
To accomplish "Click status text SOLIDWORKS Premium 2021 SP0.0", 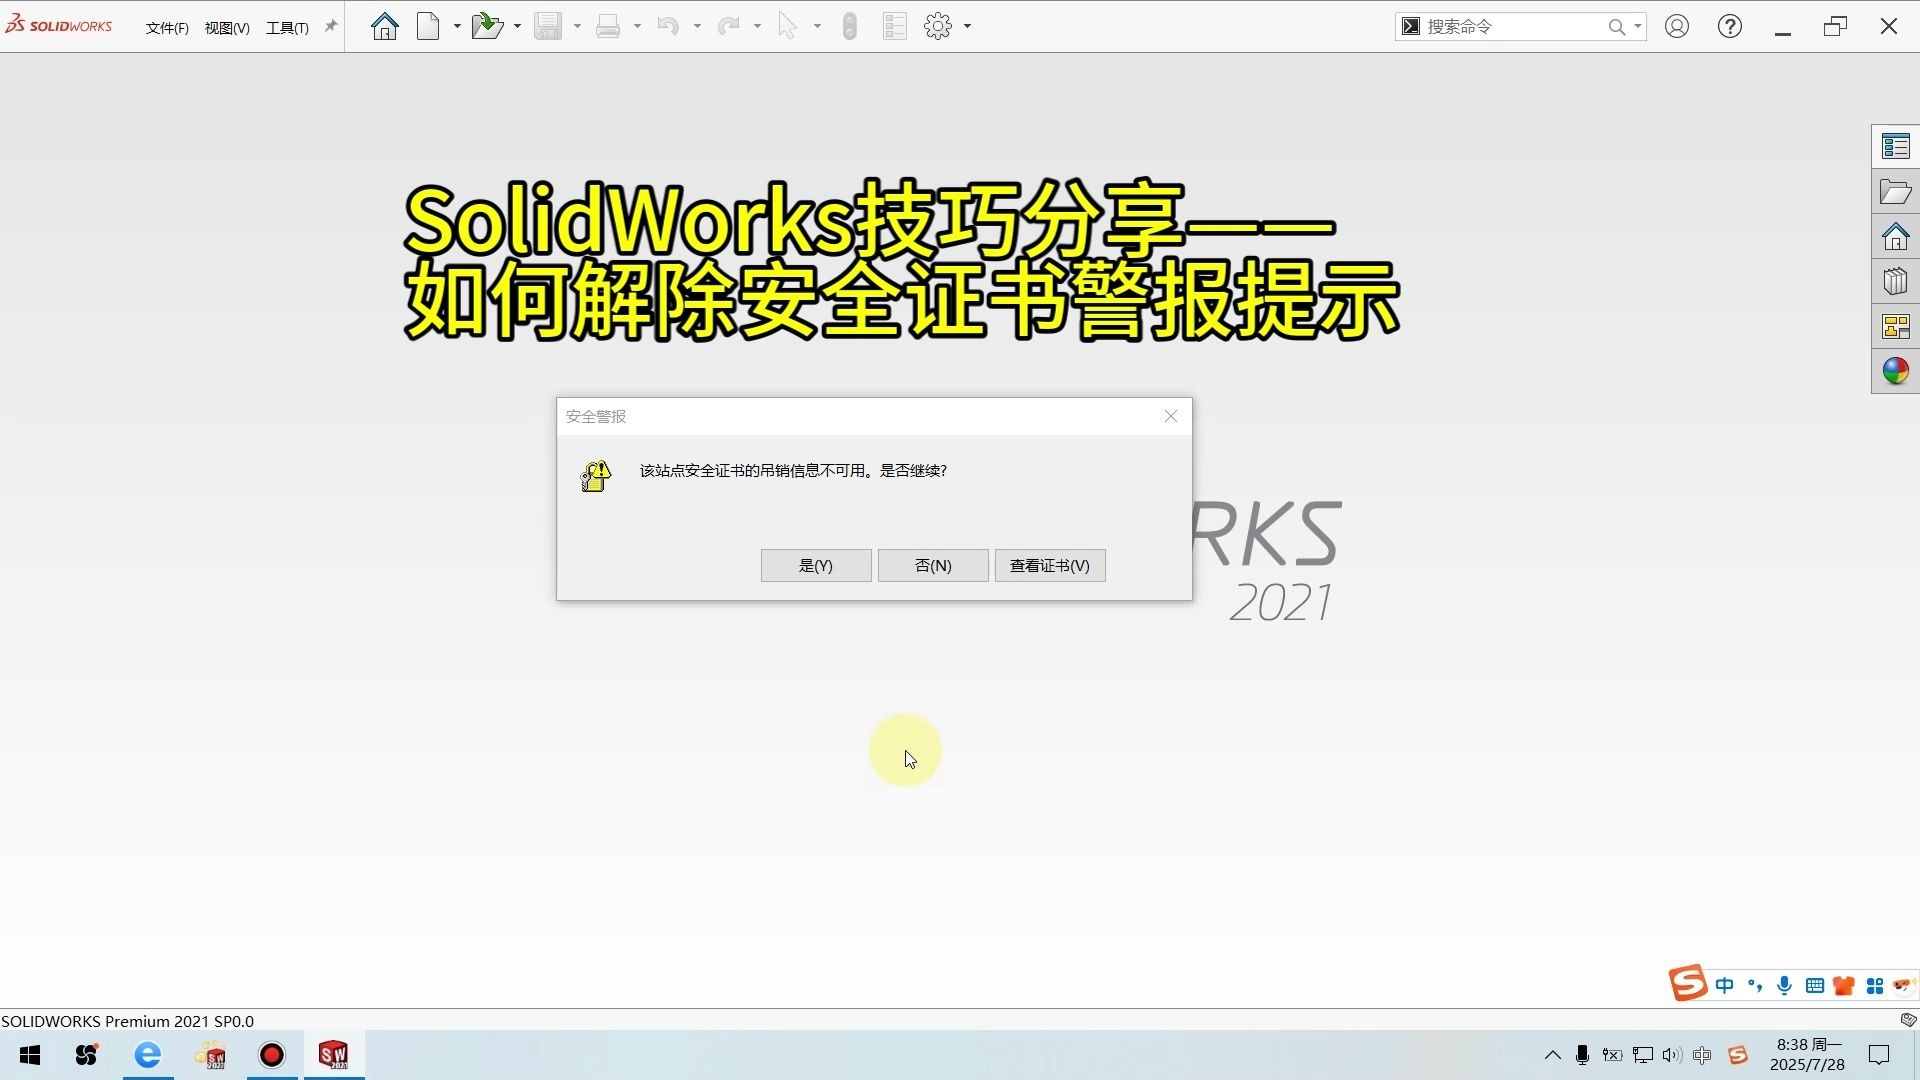I will pos(128,1021).
